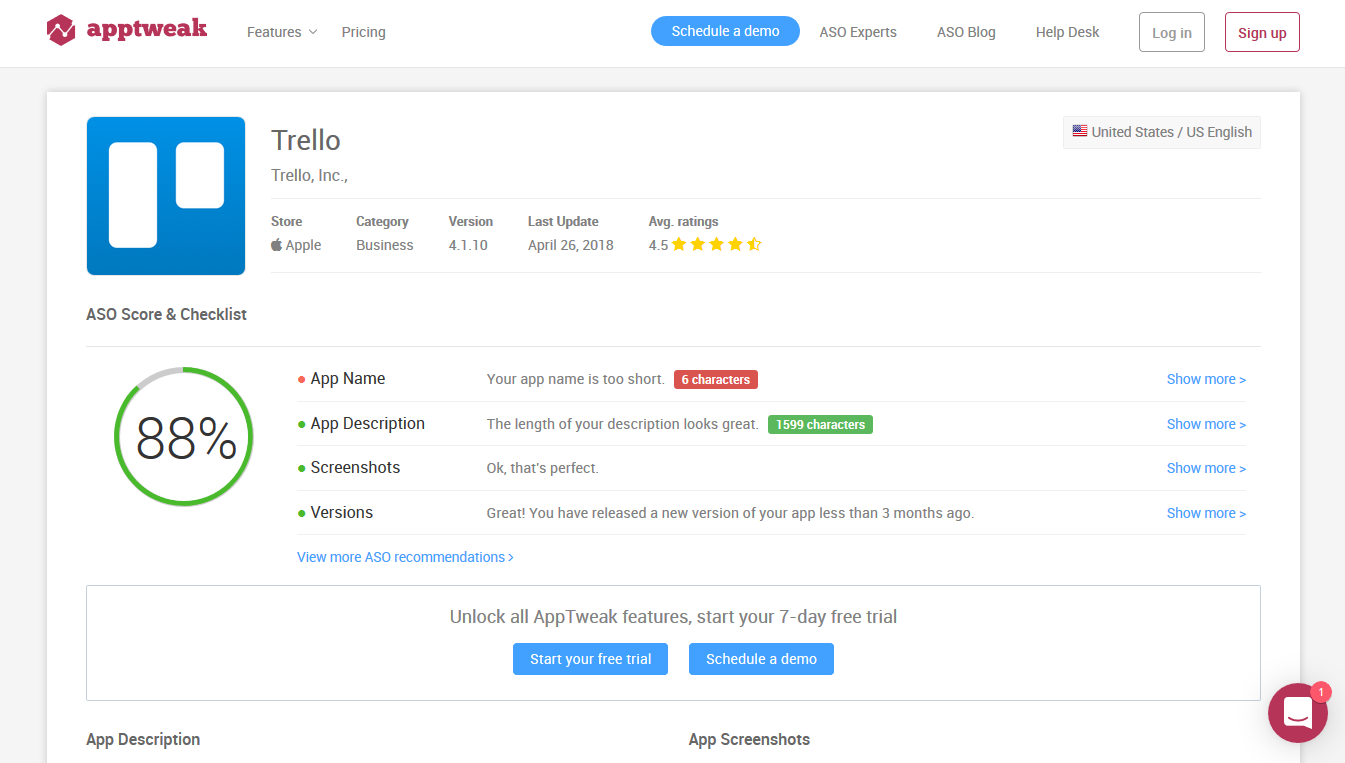Click the US flag icon
This screenshot has width=1345, height=763.
1079,130
